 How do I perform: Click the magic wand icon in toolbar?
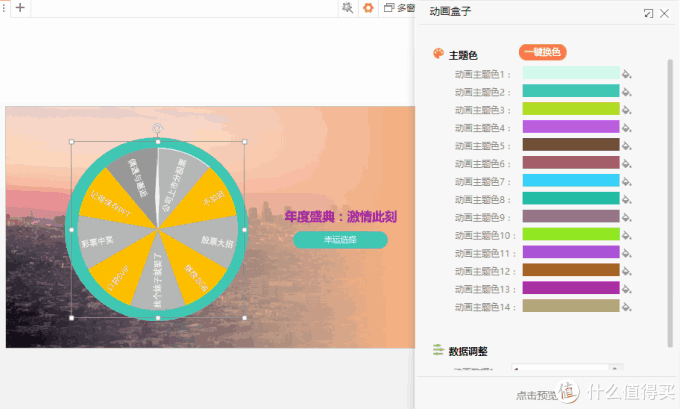[347, 8]
